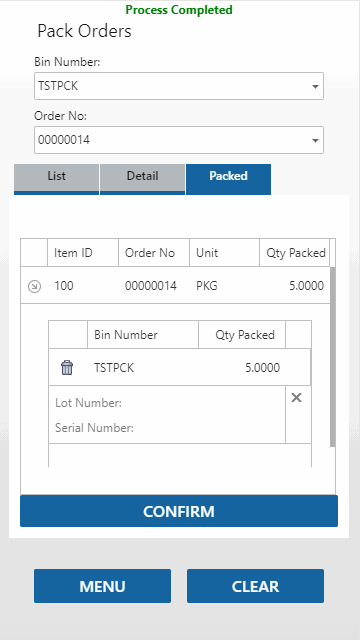Delete the TSTPCK packed row with trash icon
The height and width of the screenshot is (640, 360).
(67, 368)
